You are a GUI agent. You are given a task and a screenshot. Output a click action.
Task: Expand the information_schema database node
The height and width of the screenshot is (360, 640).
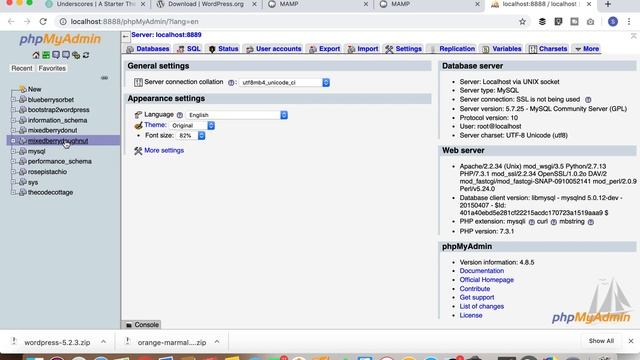13,120
